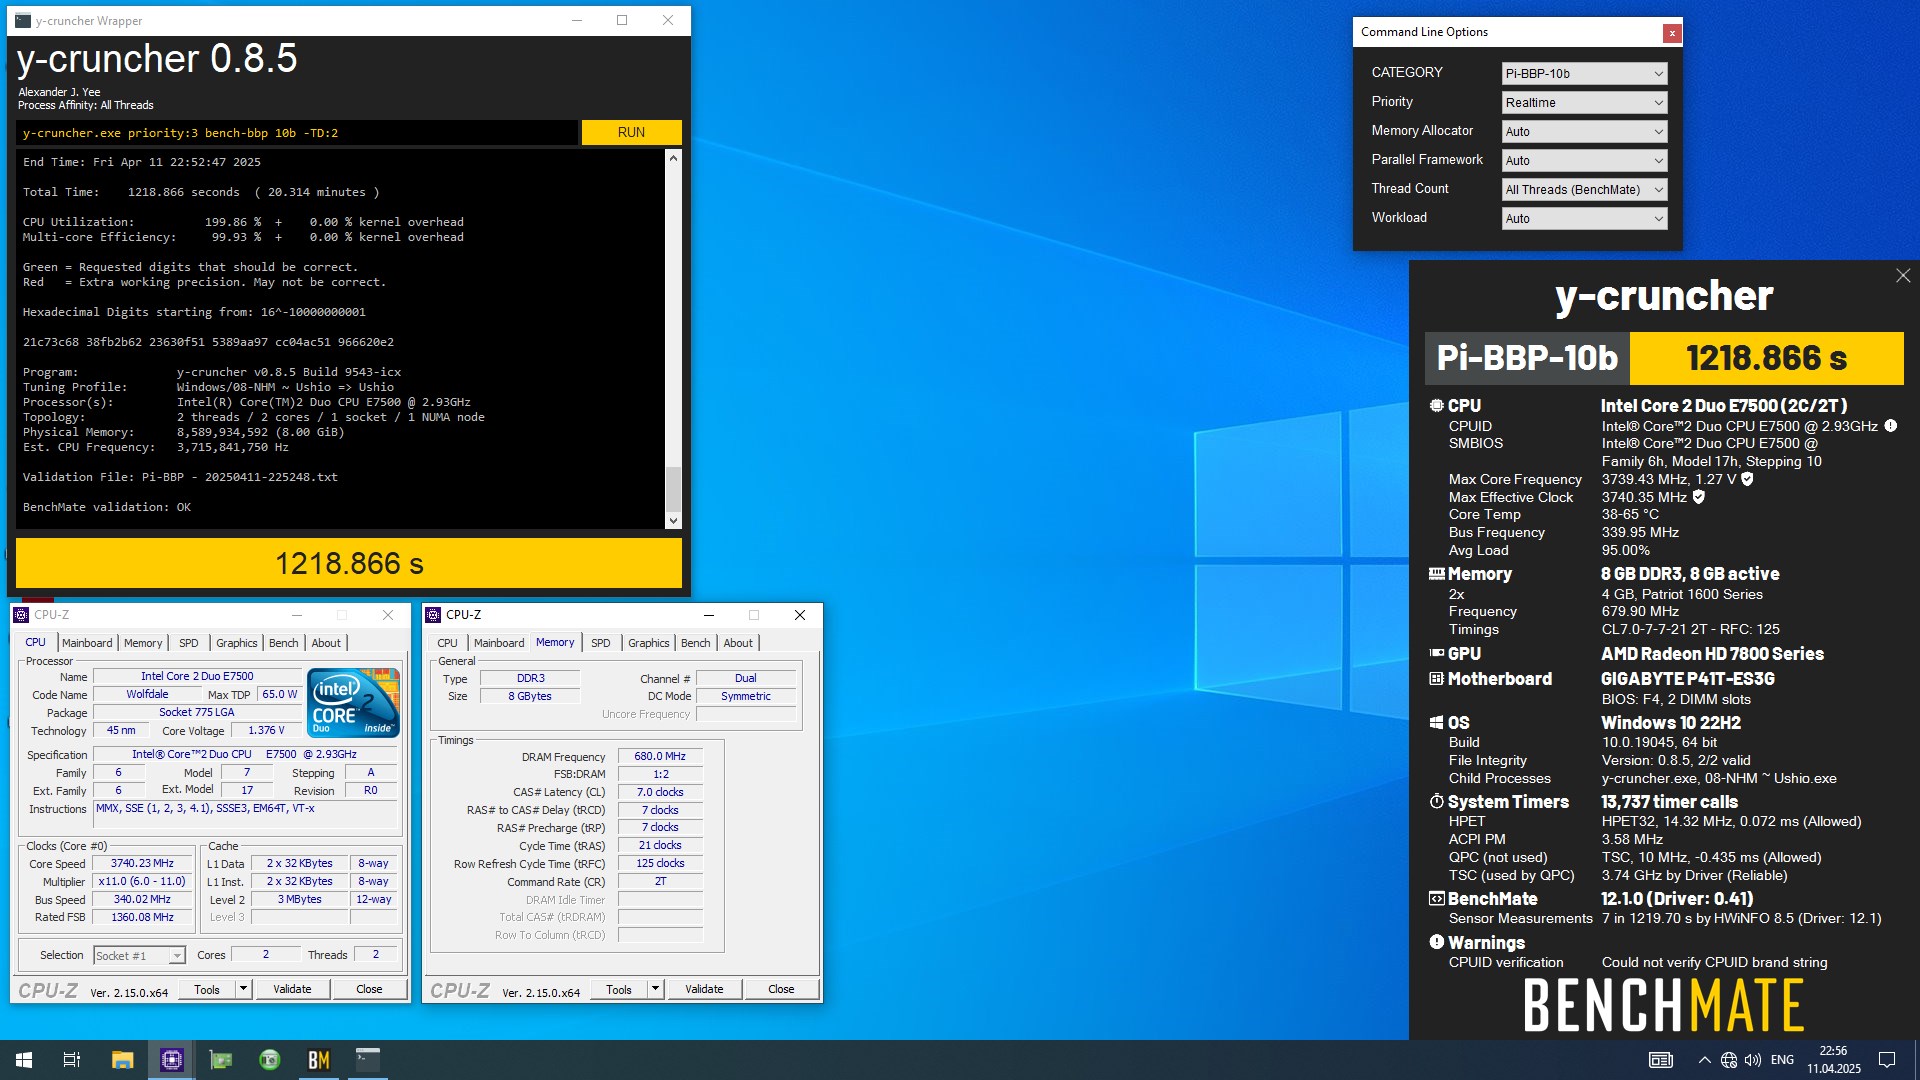Click Validate in the right CPU-Z window

click(704, 989)
